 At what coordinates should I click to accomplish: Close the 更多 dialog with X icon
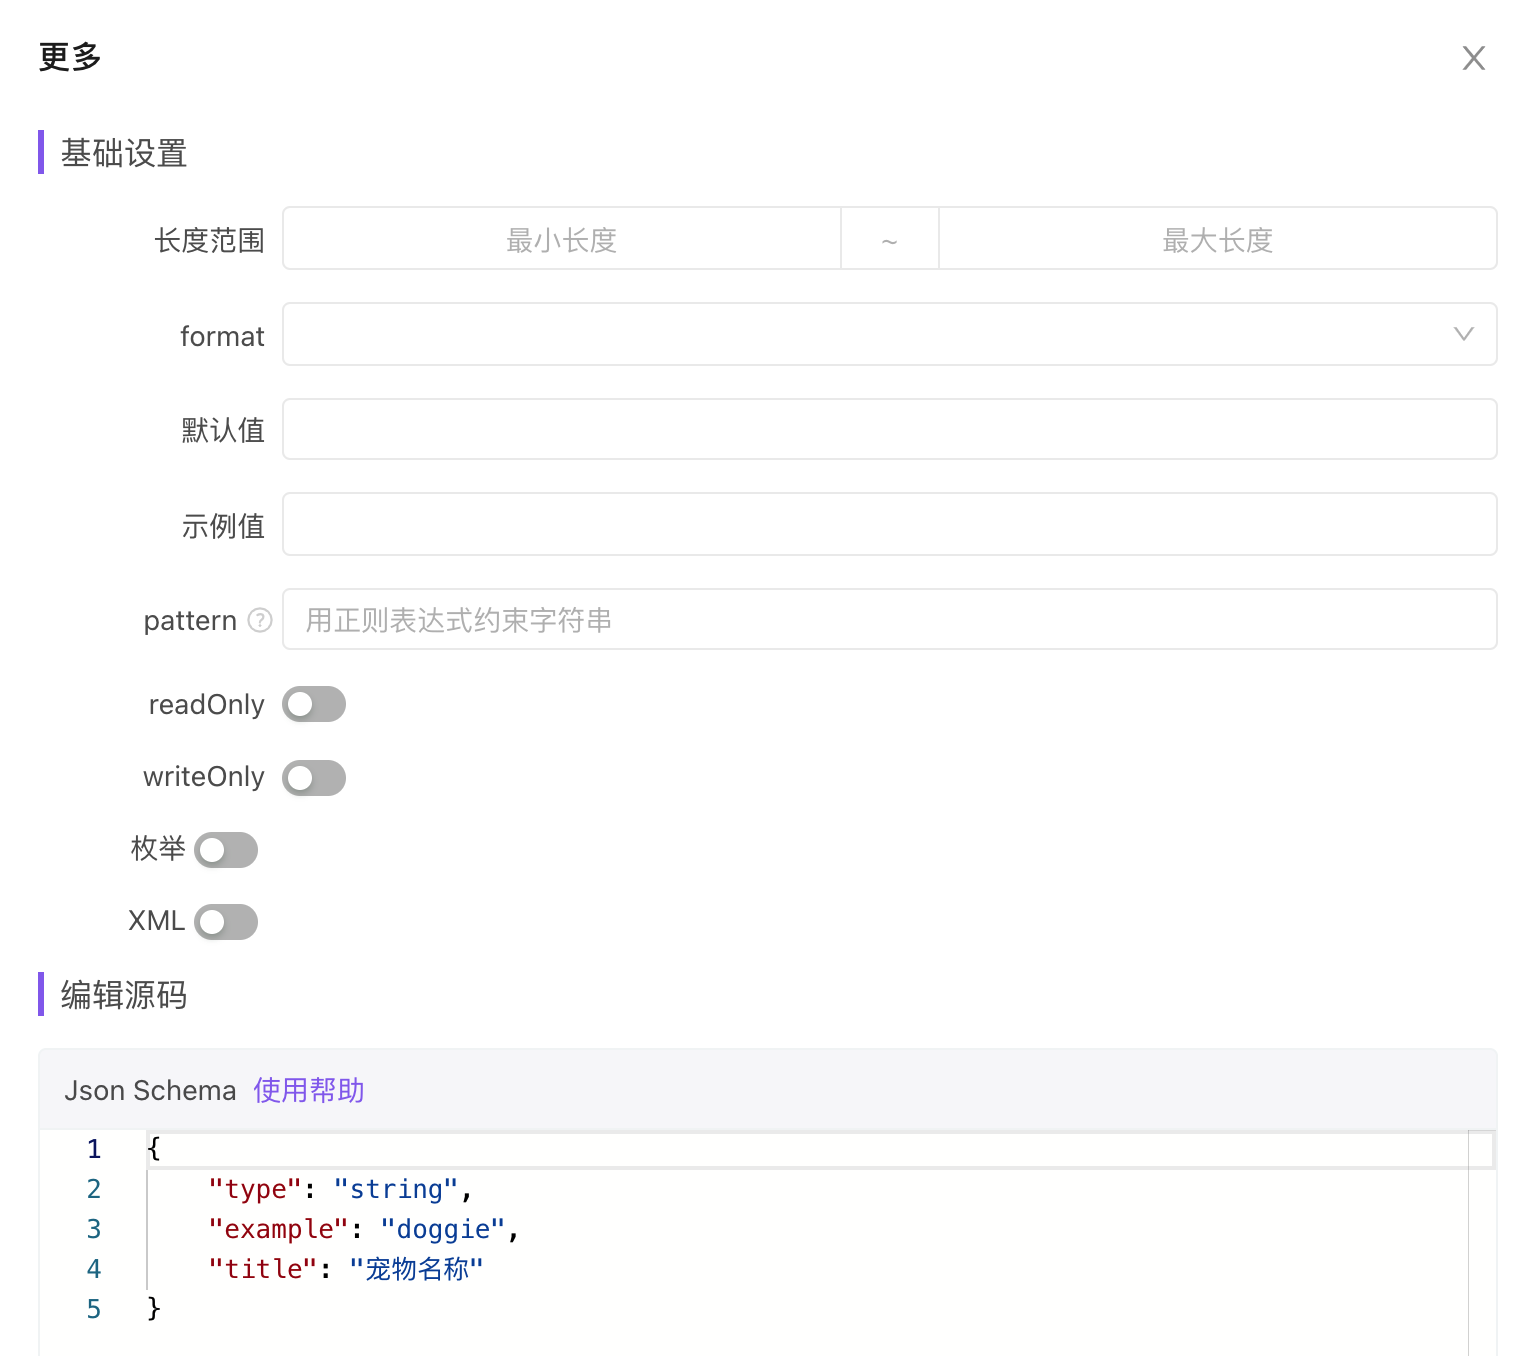point(1473,58)
